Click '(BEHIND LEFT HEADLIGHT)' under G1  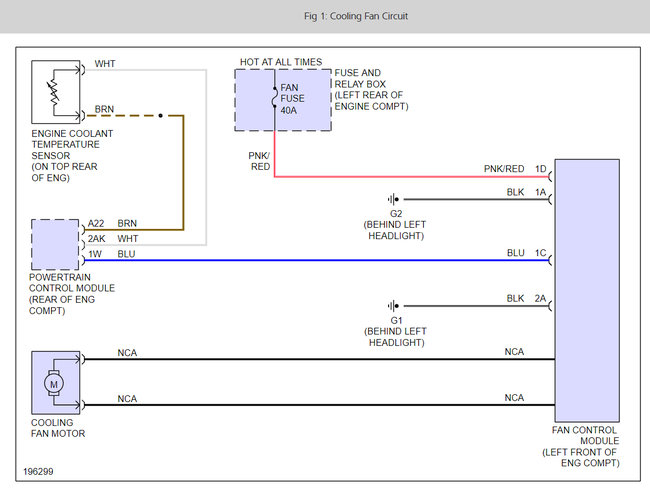(x=395, y=337)
